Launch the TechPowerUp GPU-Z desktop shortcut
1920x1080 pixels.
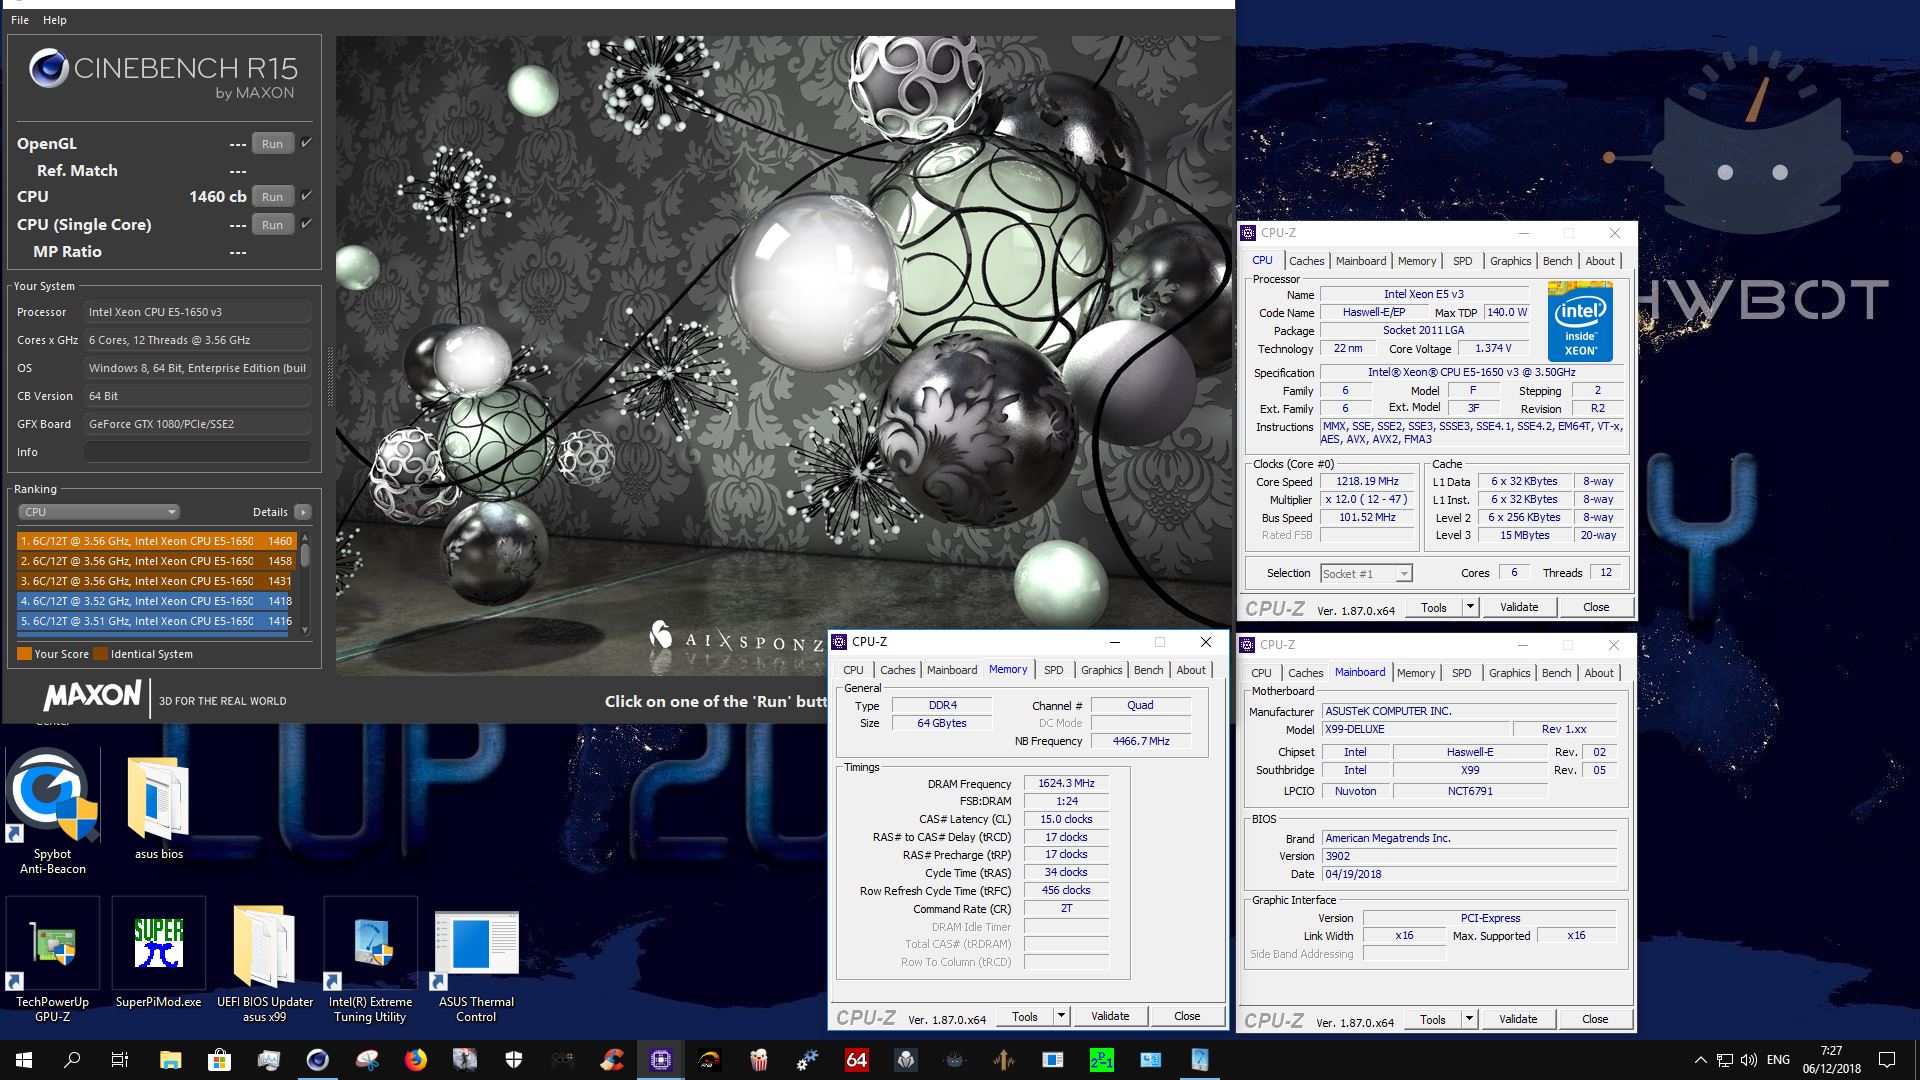point(52,960)
